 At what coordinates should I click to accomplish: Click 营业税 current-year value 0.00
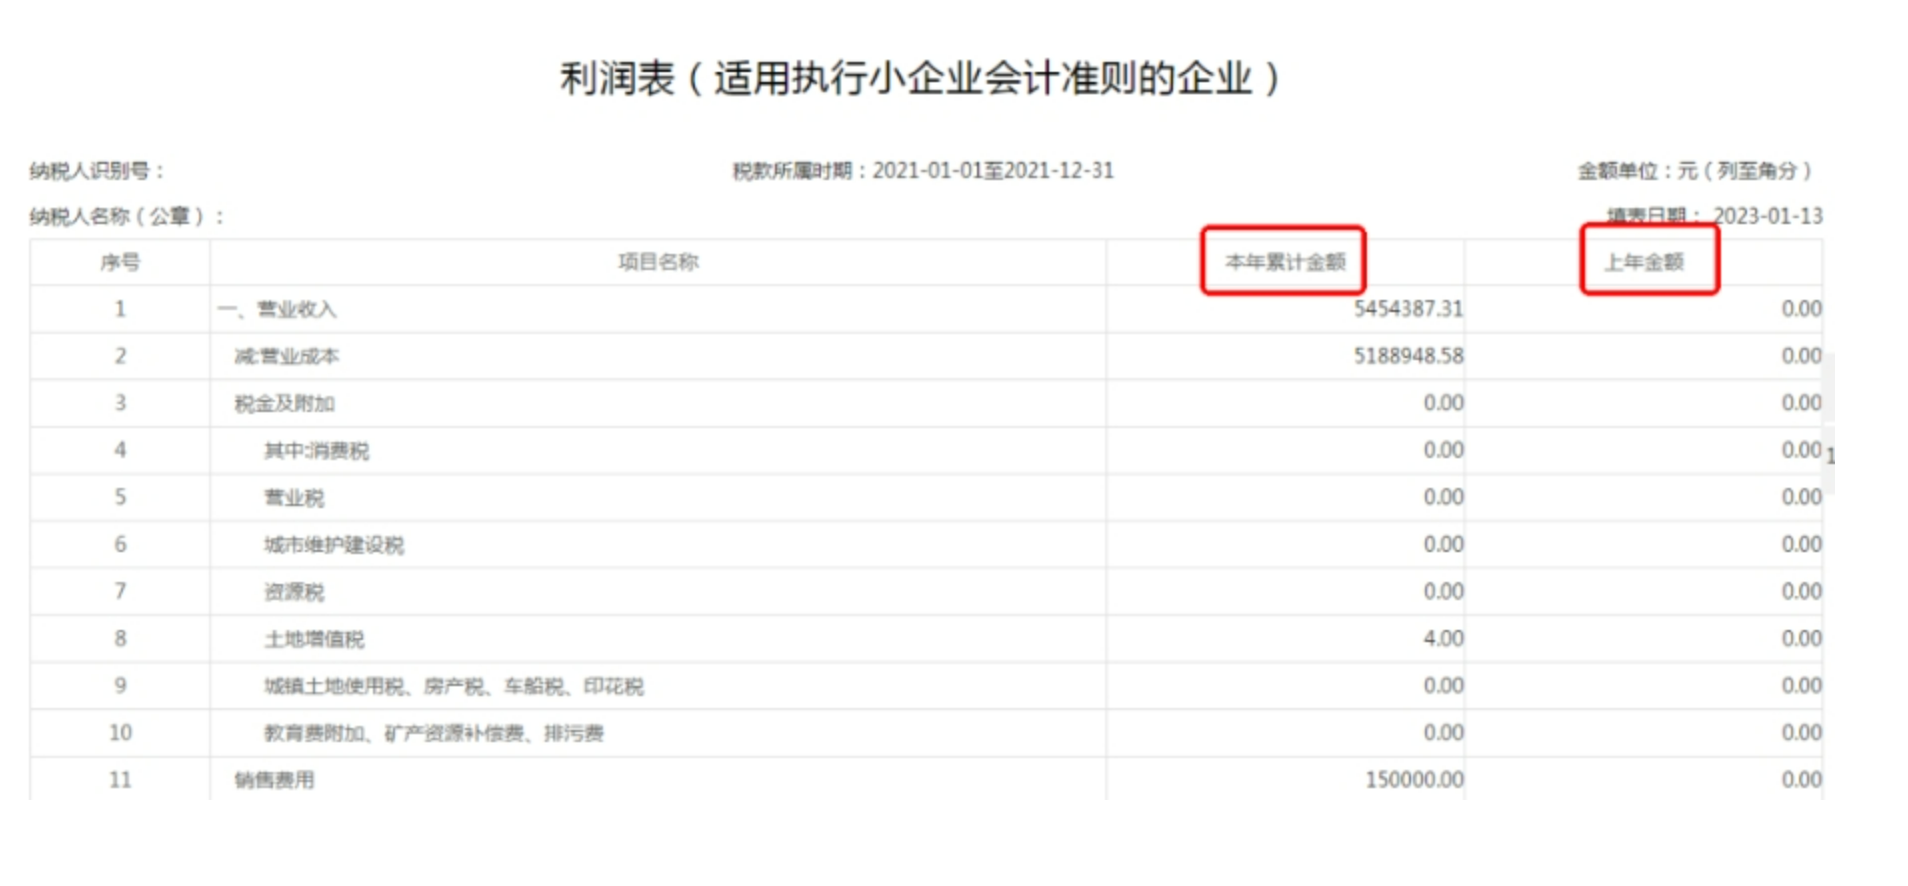(1443, 497)
